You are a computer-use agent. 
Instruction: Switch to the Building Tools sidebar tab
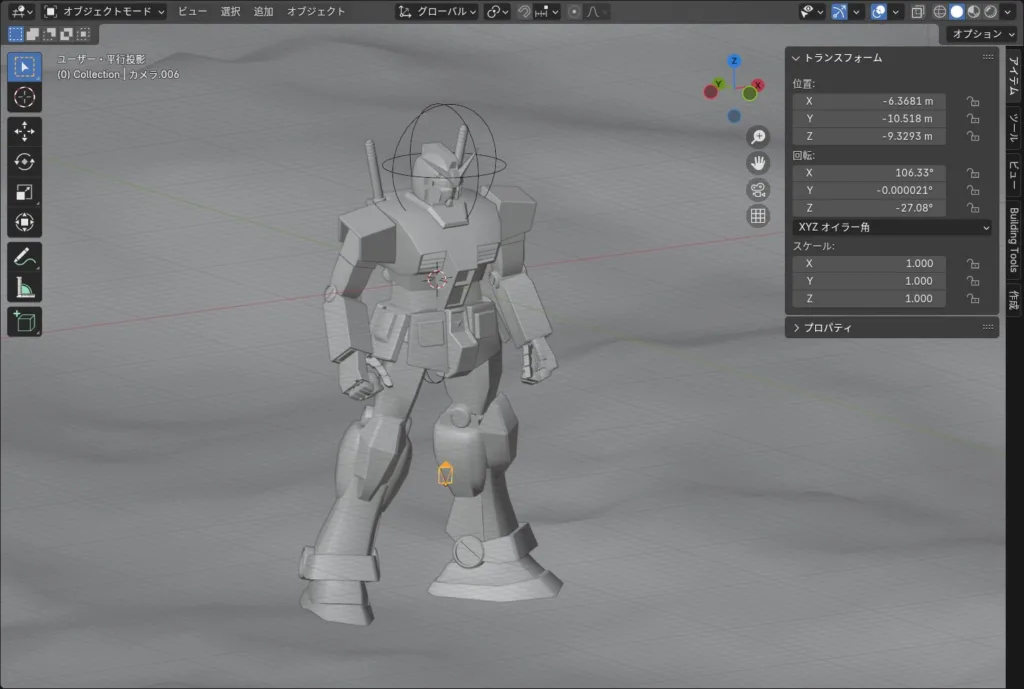pyautogui.click(x=1014, y=239)
